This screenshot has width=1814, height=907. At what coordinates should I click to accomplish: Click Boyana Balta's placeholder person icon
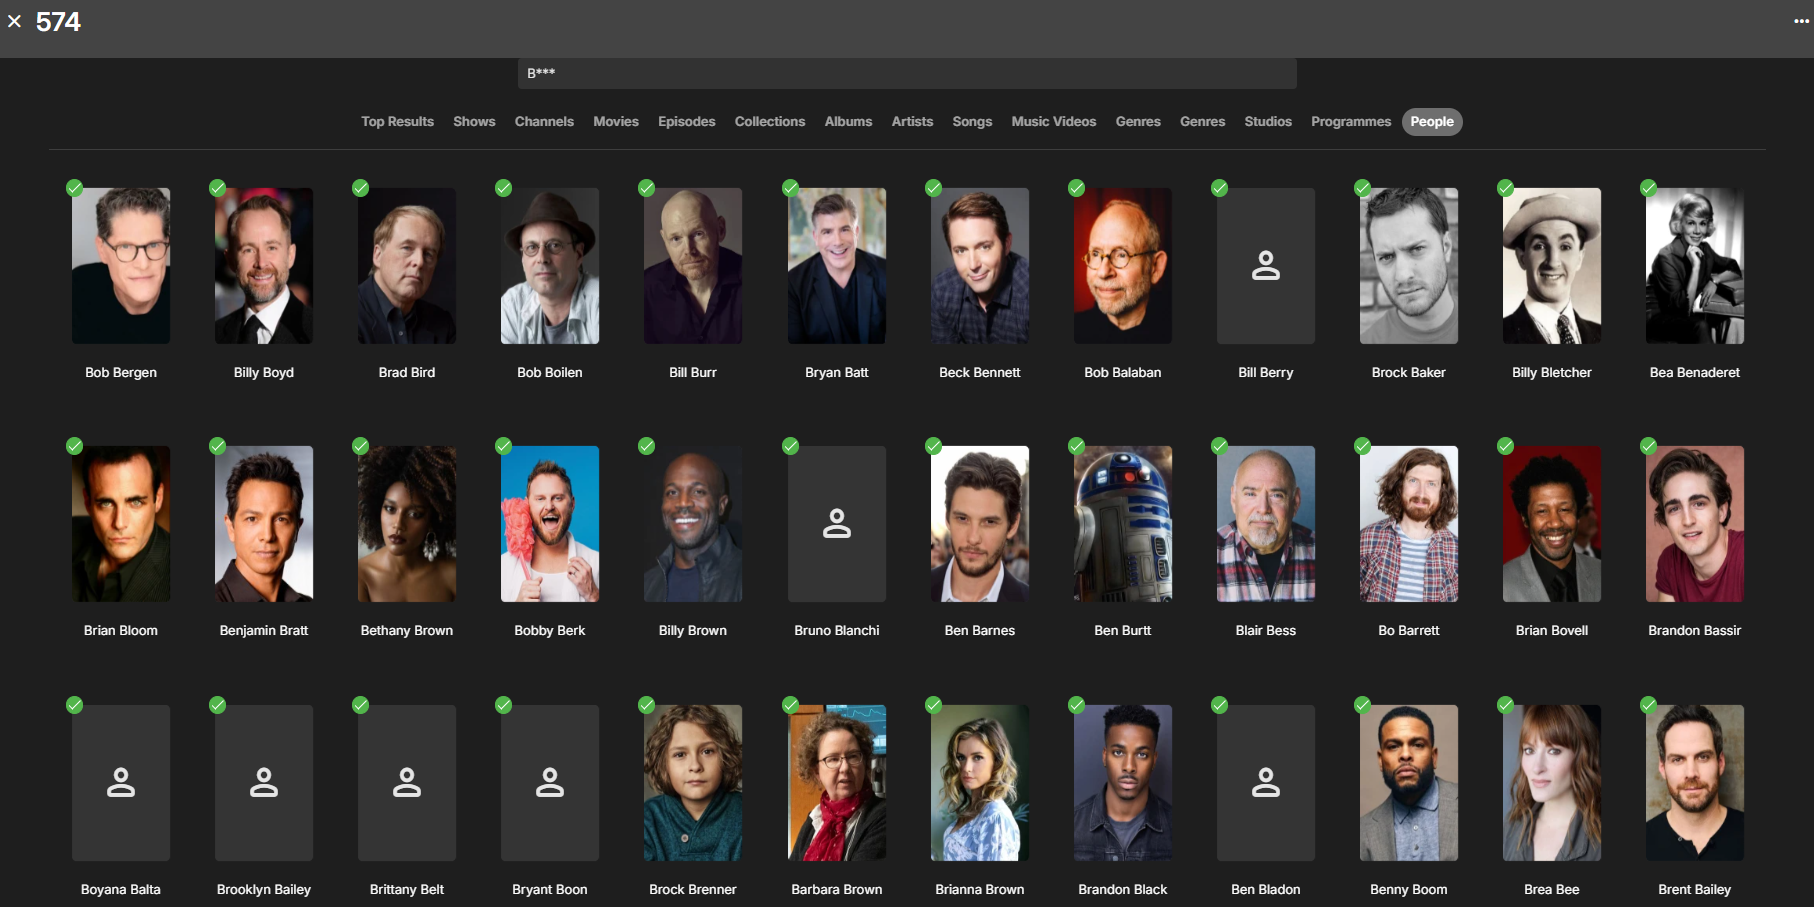(121, 783)
